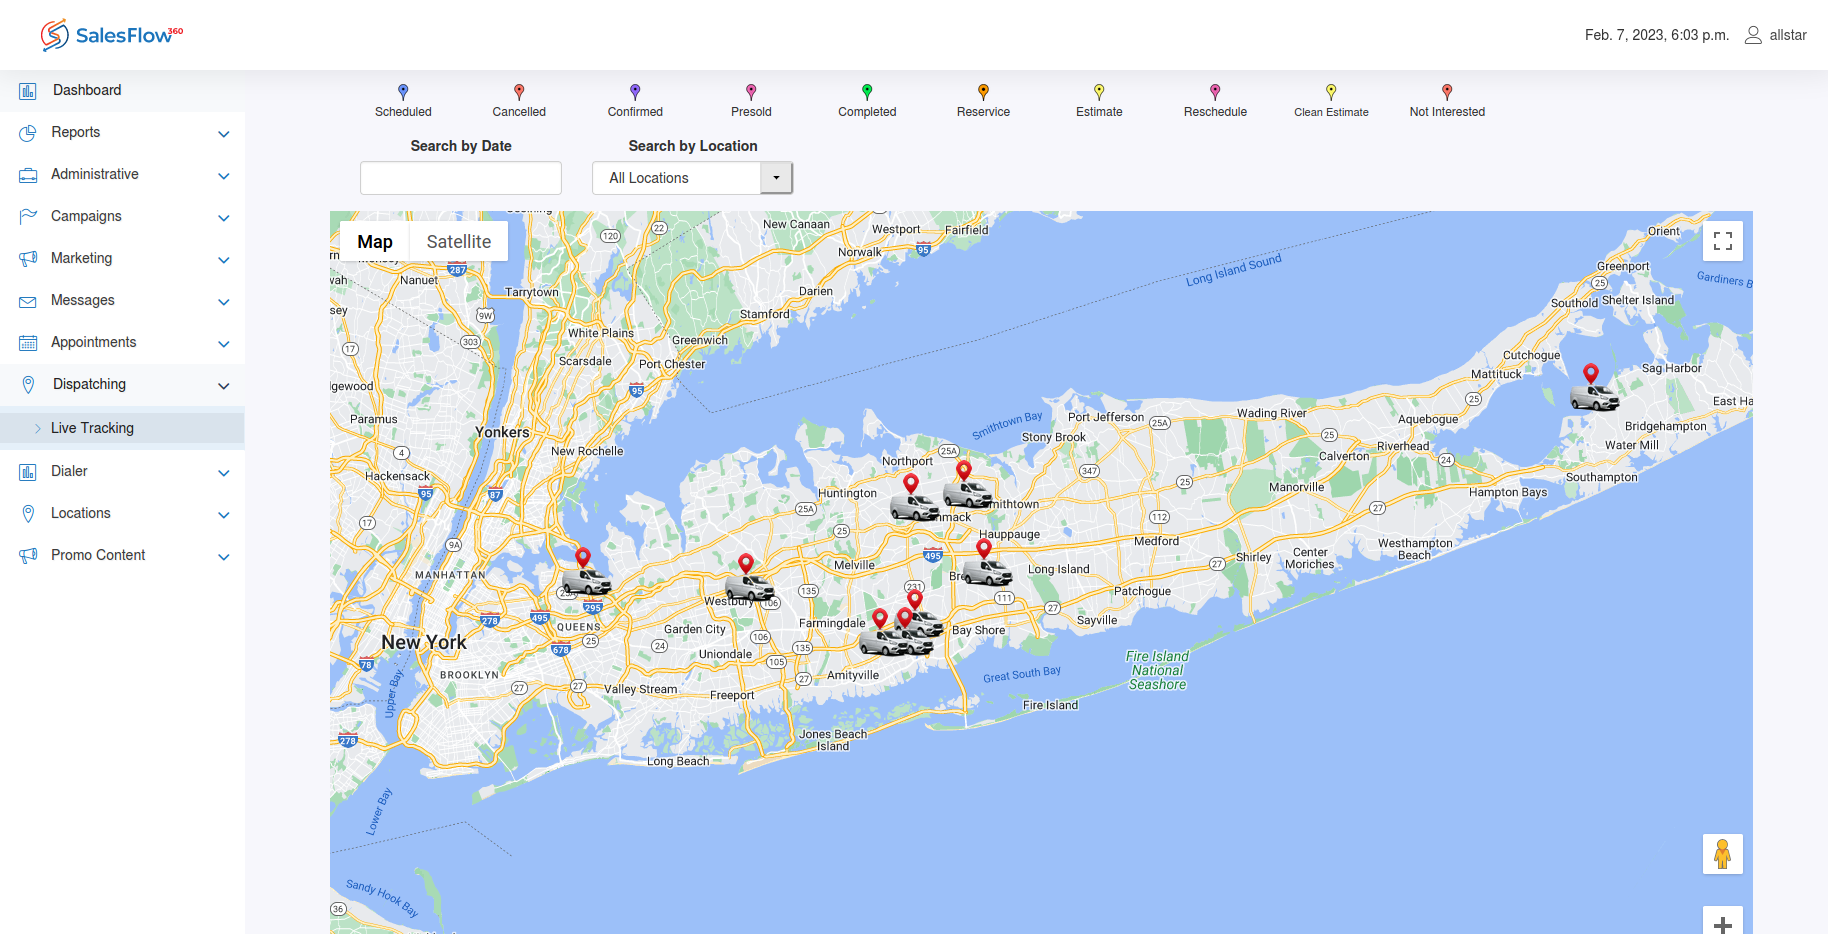Switch map to Satellite view
The image size is (1828, 934).
pyautogui.click(x=458, y=242)
